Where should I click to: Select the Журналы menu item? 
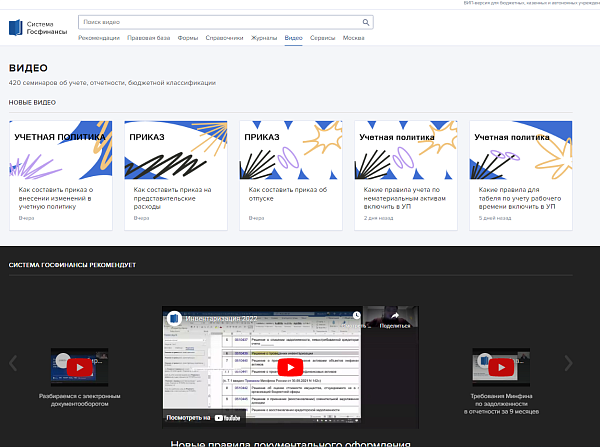pos(264,38)
